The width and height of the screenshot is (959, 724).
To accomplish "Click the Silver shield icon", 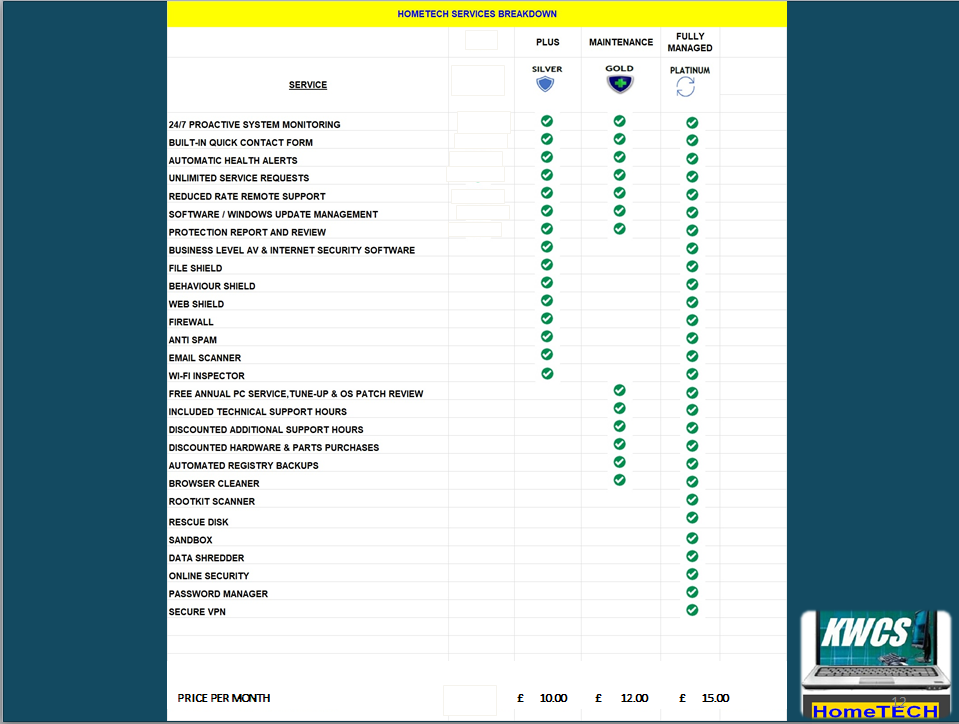I will (x=545, y=85).
